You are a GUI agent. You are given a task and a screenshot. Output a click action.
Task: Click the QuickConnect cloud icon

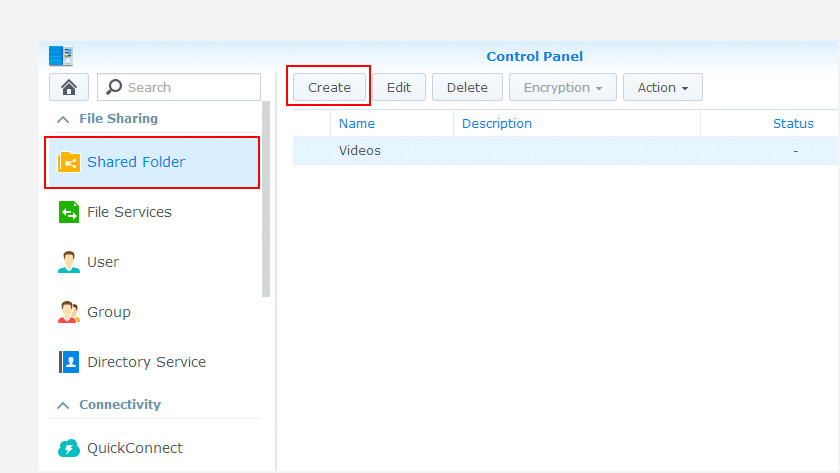click(x=69, y=448)
